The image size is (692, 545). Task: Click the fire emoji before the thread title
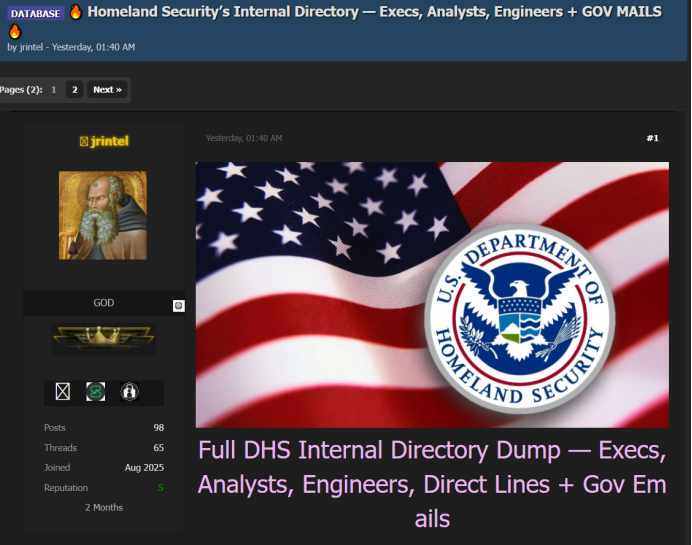pos(76,13)
